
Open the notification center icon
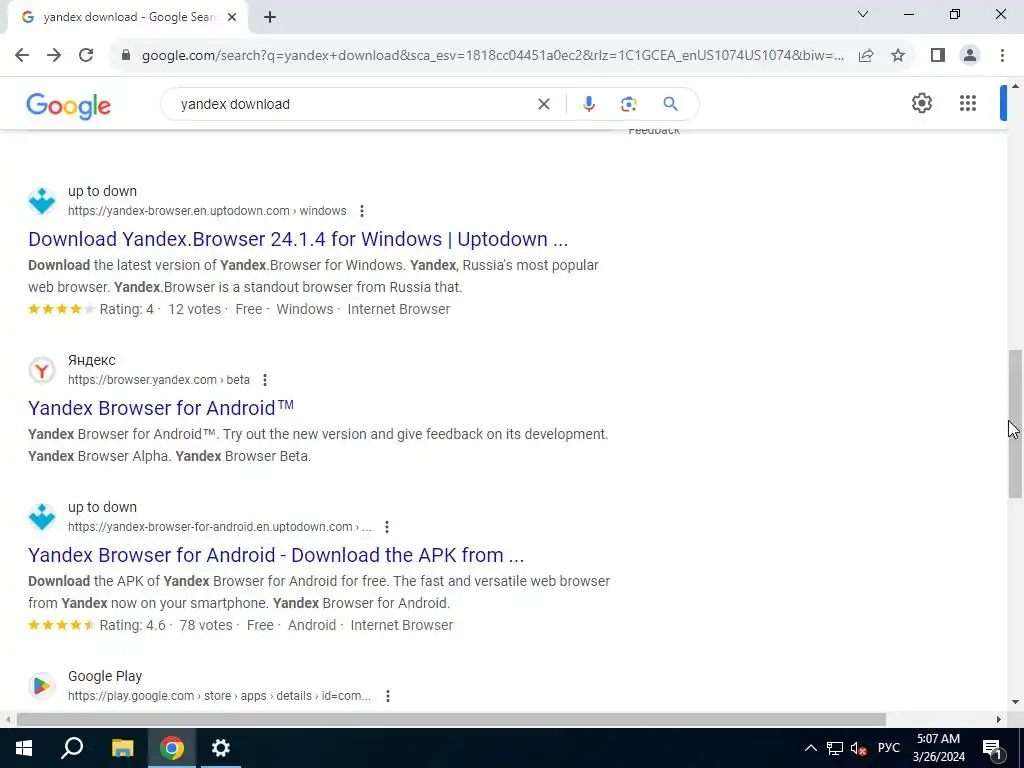(992, 748)
